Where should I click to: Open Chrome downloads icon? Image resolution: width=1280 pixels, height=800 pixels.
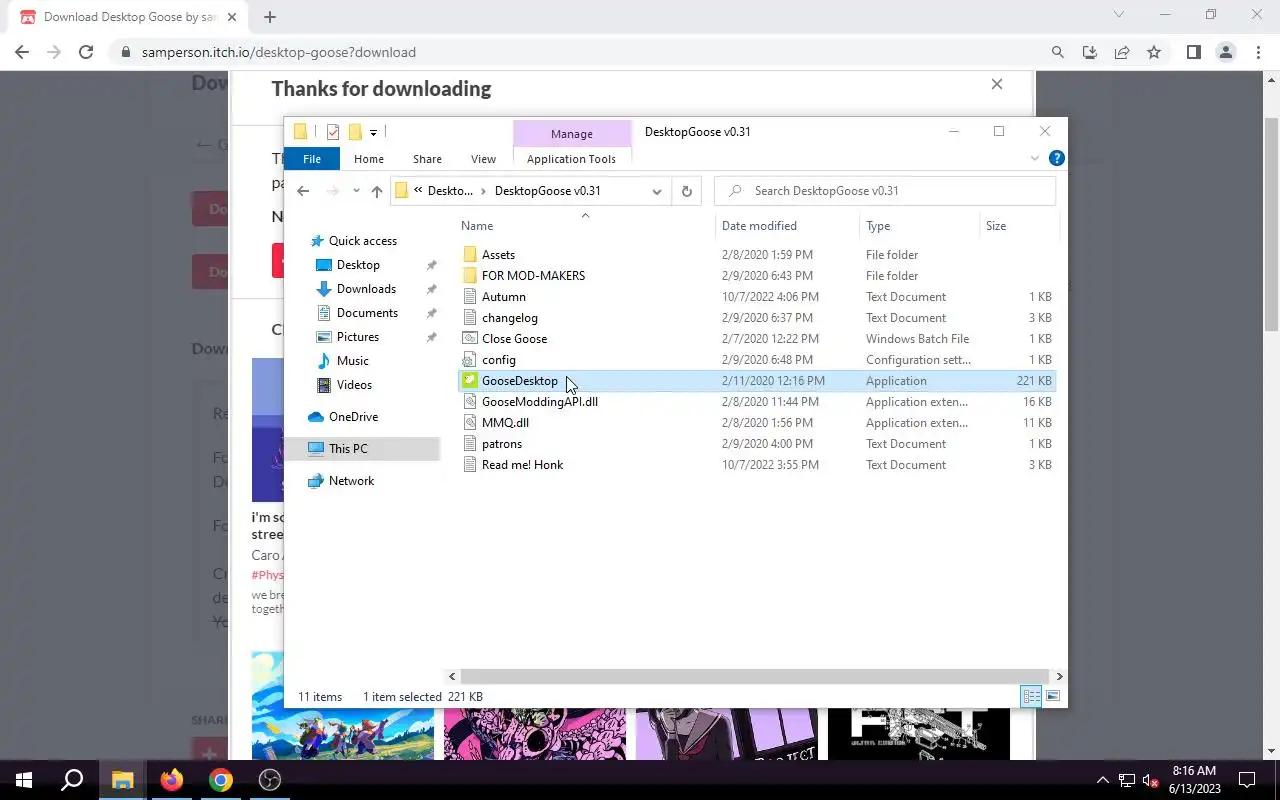1090,52
